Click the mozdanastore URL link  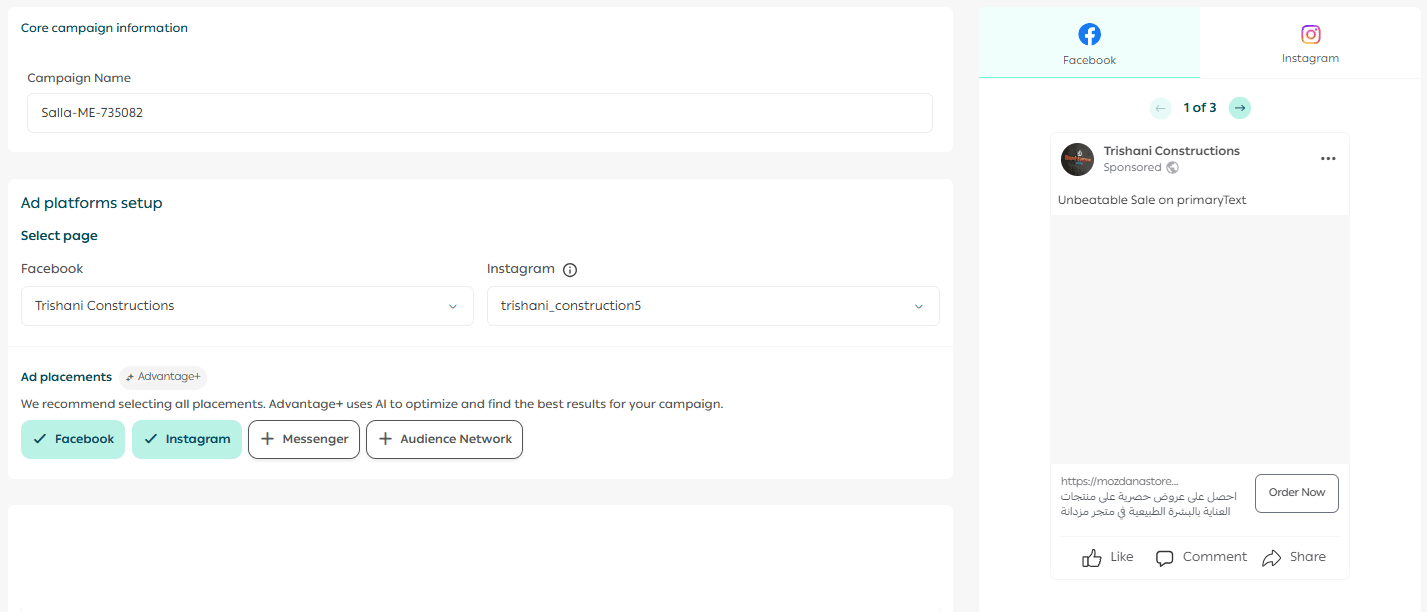[1118, 481]
